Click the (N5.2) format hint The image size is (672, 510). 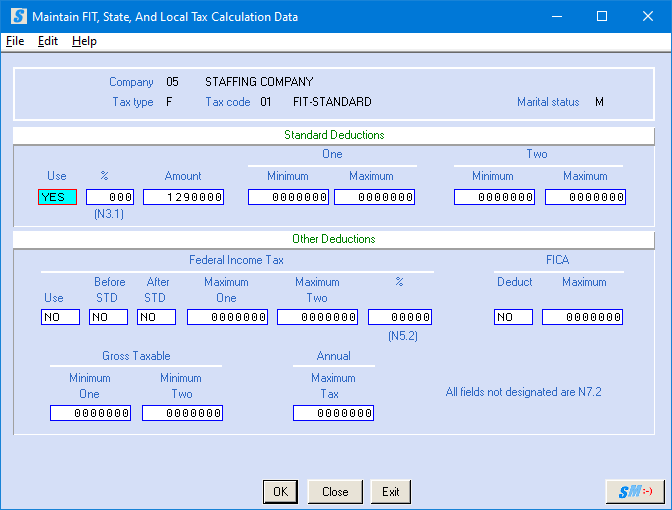point(403,336)
